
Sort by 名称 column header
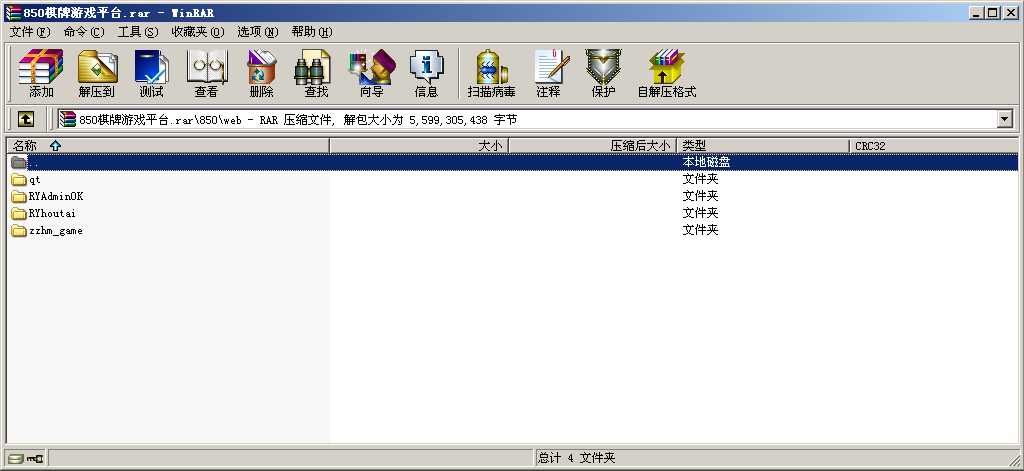coord(168,146)
